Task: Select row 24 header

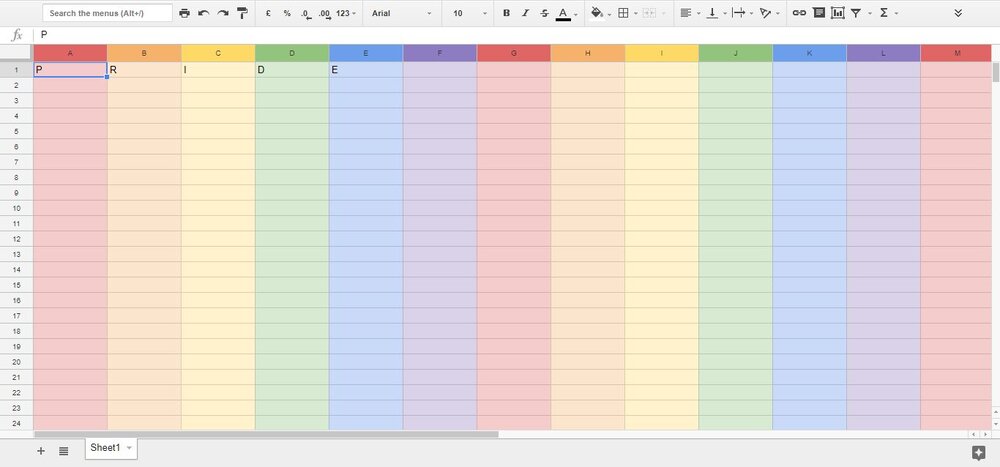Action: 17,423
